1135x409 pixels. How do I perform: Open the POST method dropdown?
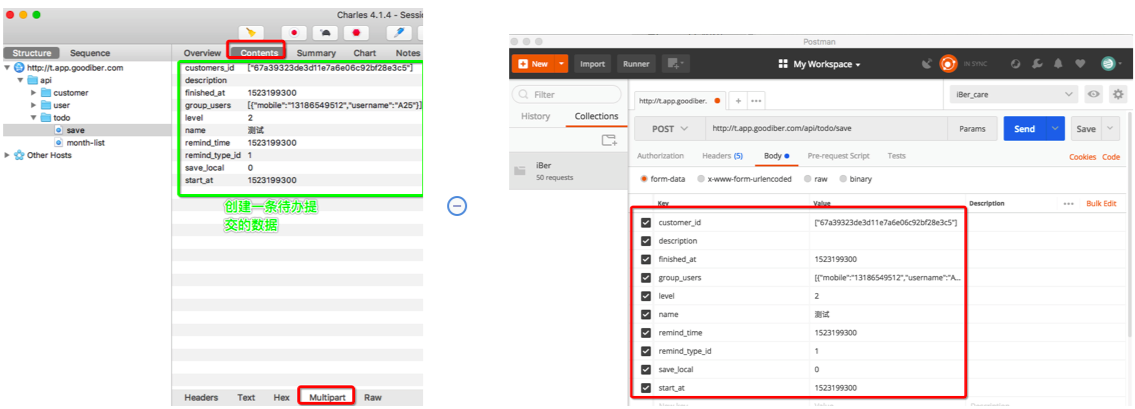[x=670, y=129]
